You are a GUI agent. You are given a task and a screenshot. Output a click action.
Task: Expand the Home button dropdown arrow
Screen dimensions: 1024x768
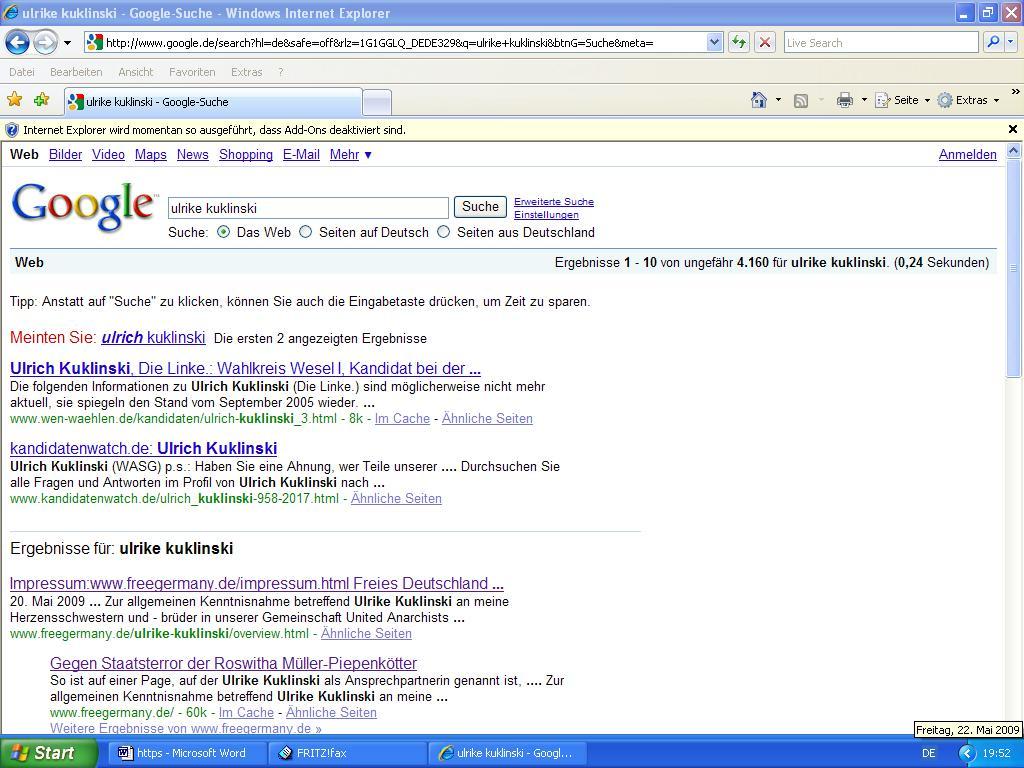pyautogui.click(x=778, y=100)
